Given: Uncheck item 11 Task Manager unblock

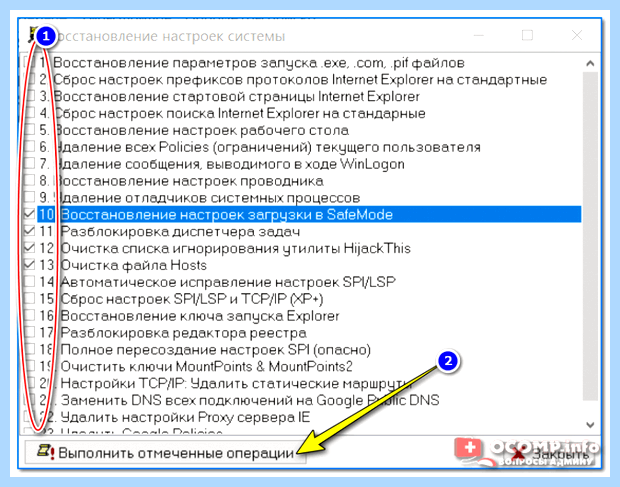Looking at the screenshot, I should coord(29,231).
